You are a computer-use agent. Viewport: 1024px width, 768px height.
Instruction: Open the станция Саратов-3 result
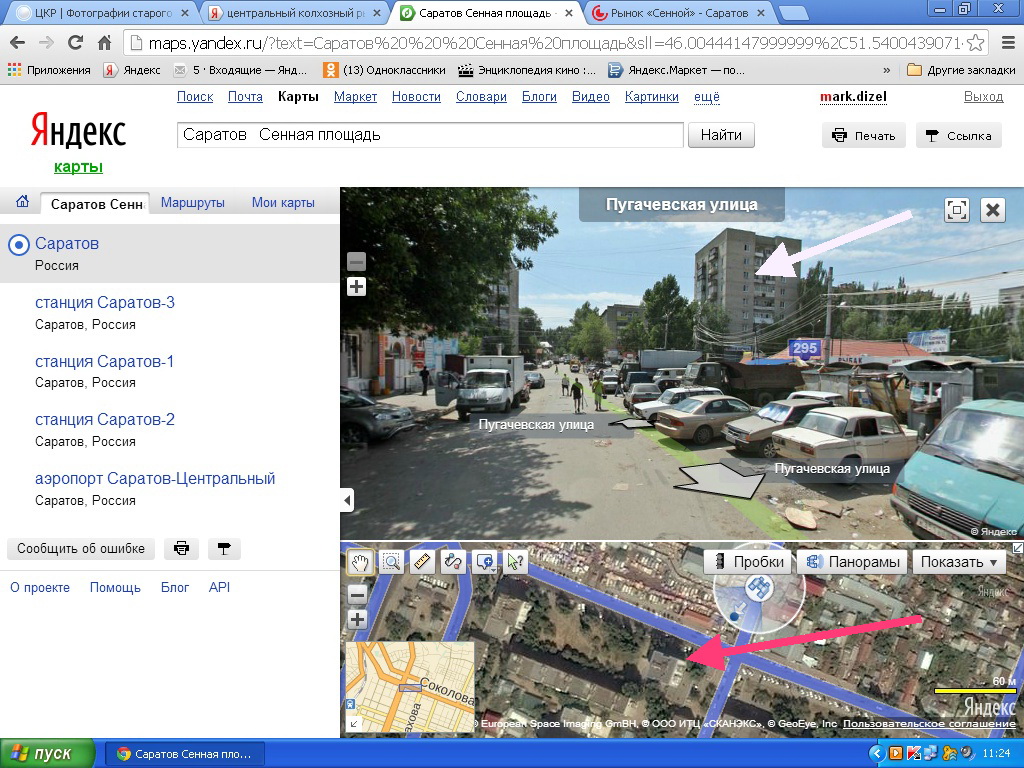[x=105, y=302]
